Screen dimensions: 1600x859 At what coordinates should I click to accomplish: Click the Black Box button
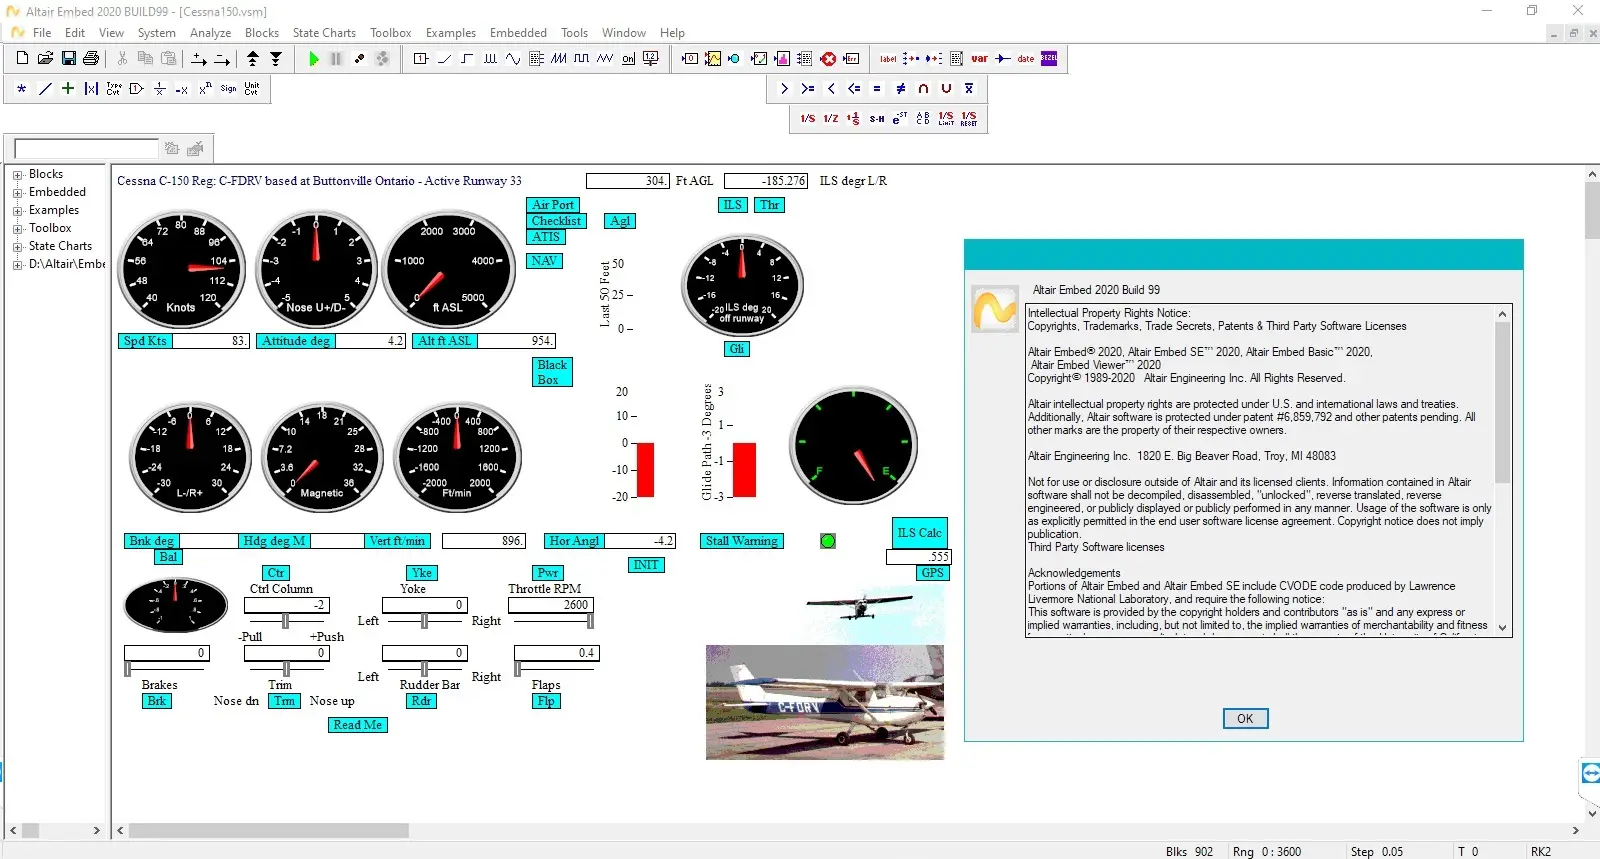click(552, 372)
